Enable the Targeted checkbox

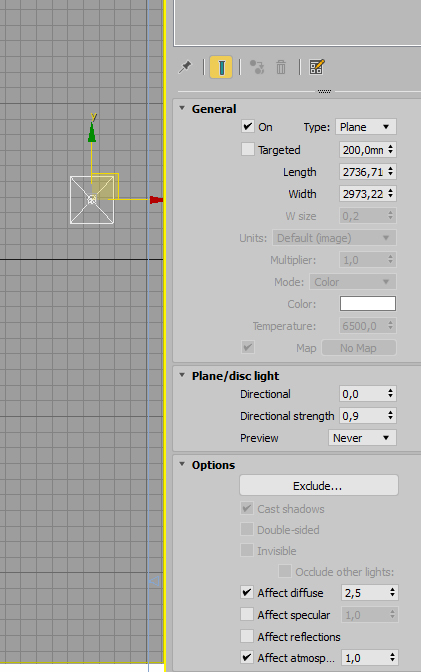[248, 149]
